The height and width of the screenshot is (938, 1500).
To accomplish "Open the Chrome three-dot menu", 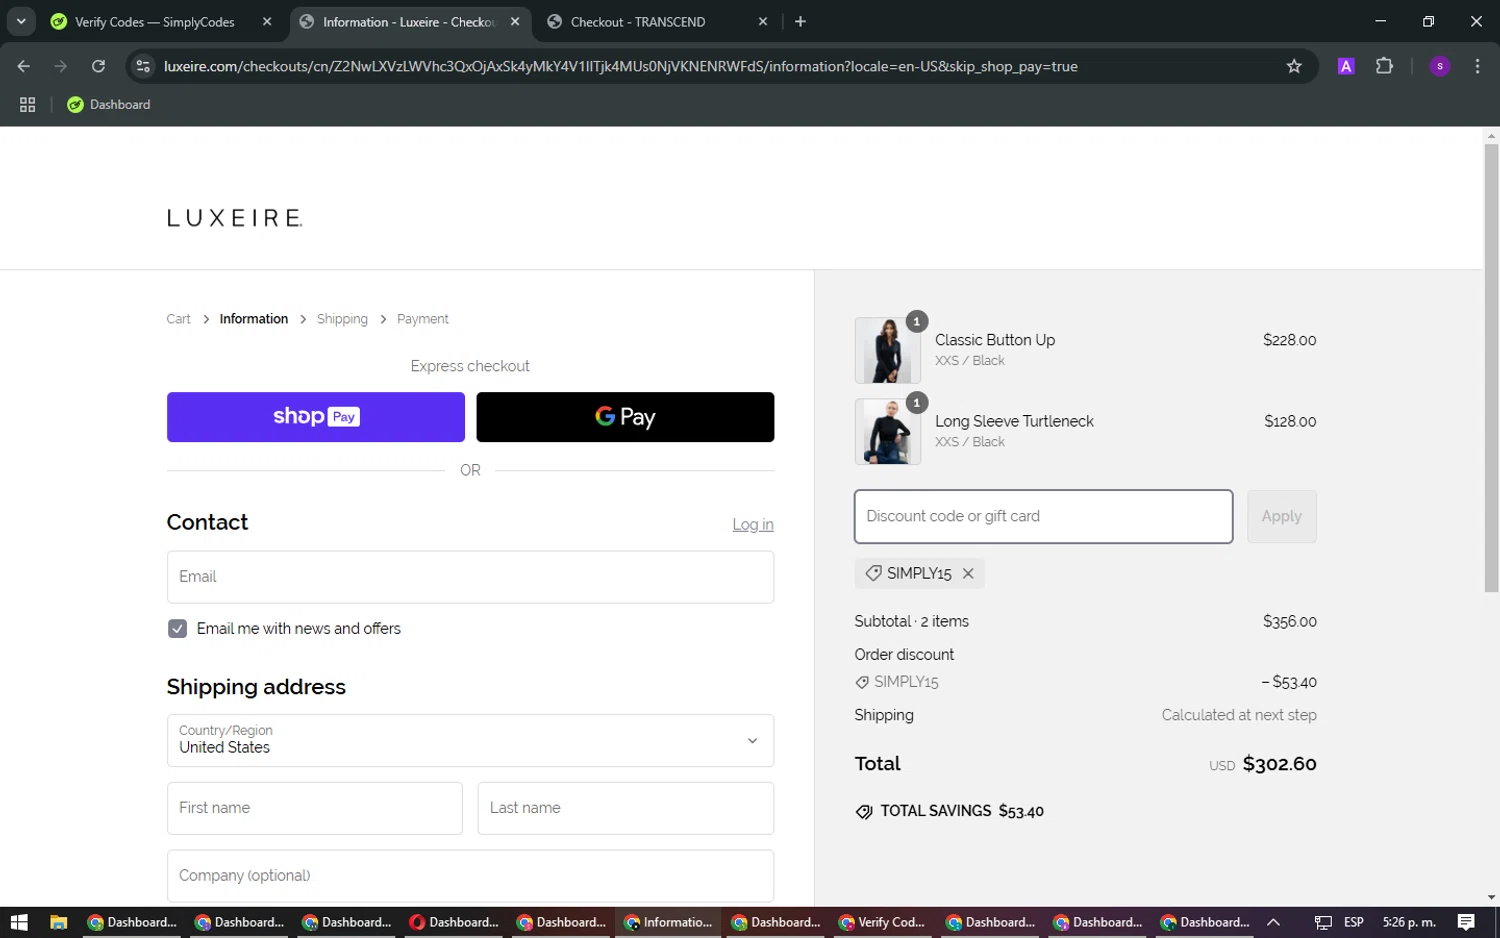I will [1477, 66].
